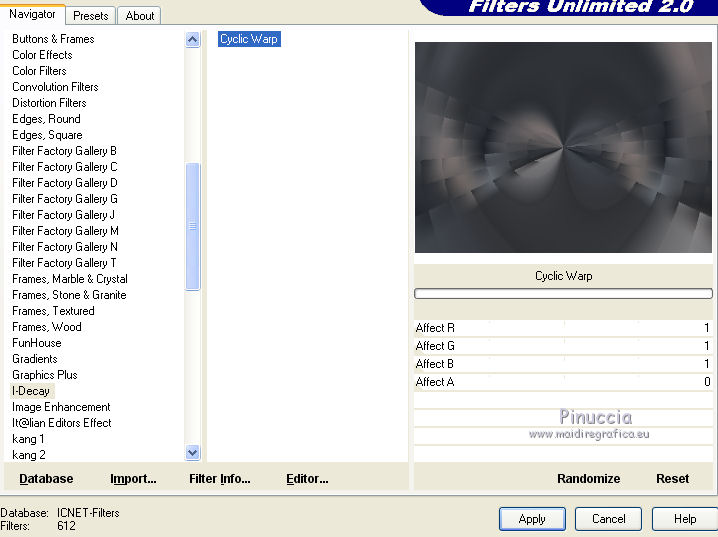Select I-Decay category

[31, 391]
